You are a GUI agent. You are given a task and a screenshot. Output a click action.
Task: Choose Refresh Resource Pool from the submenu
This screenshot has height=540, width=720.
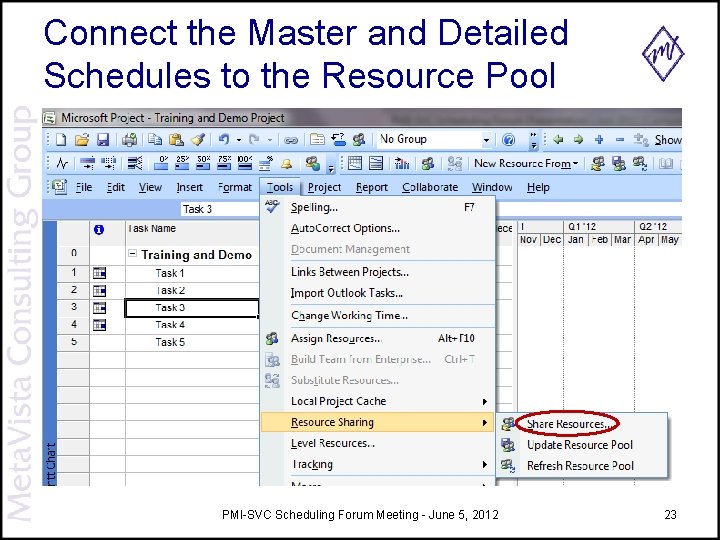581,466
